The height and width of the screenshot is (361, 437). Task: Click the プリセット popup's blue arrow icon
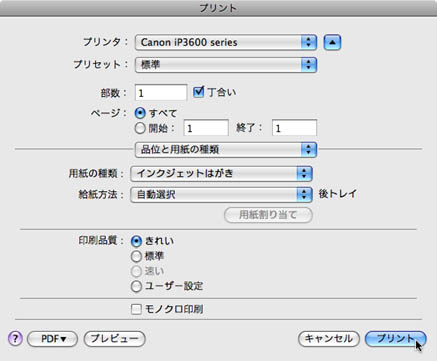point(309,65)
